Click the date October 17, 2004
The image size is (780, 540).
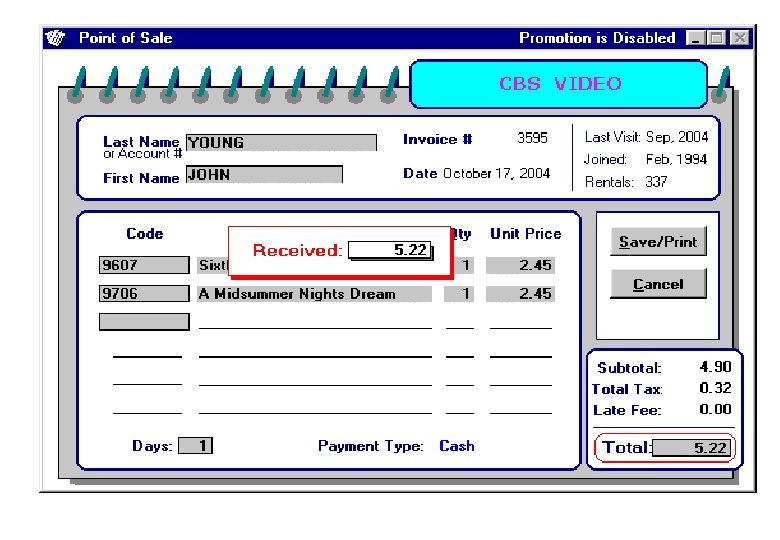496,174
